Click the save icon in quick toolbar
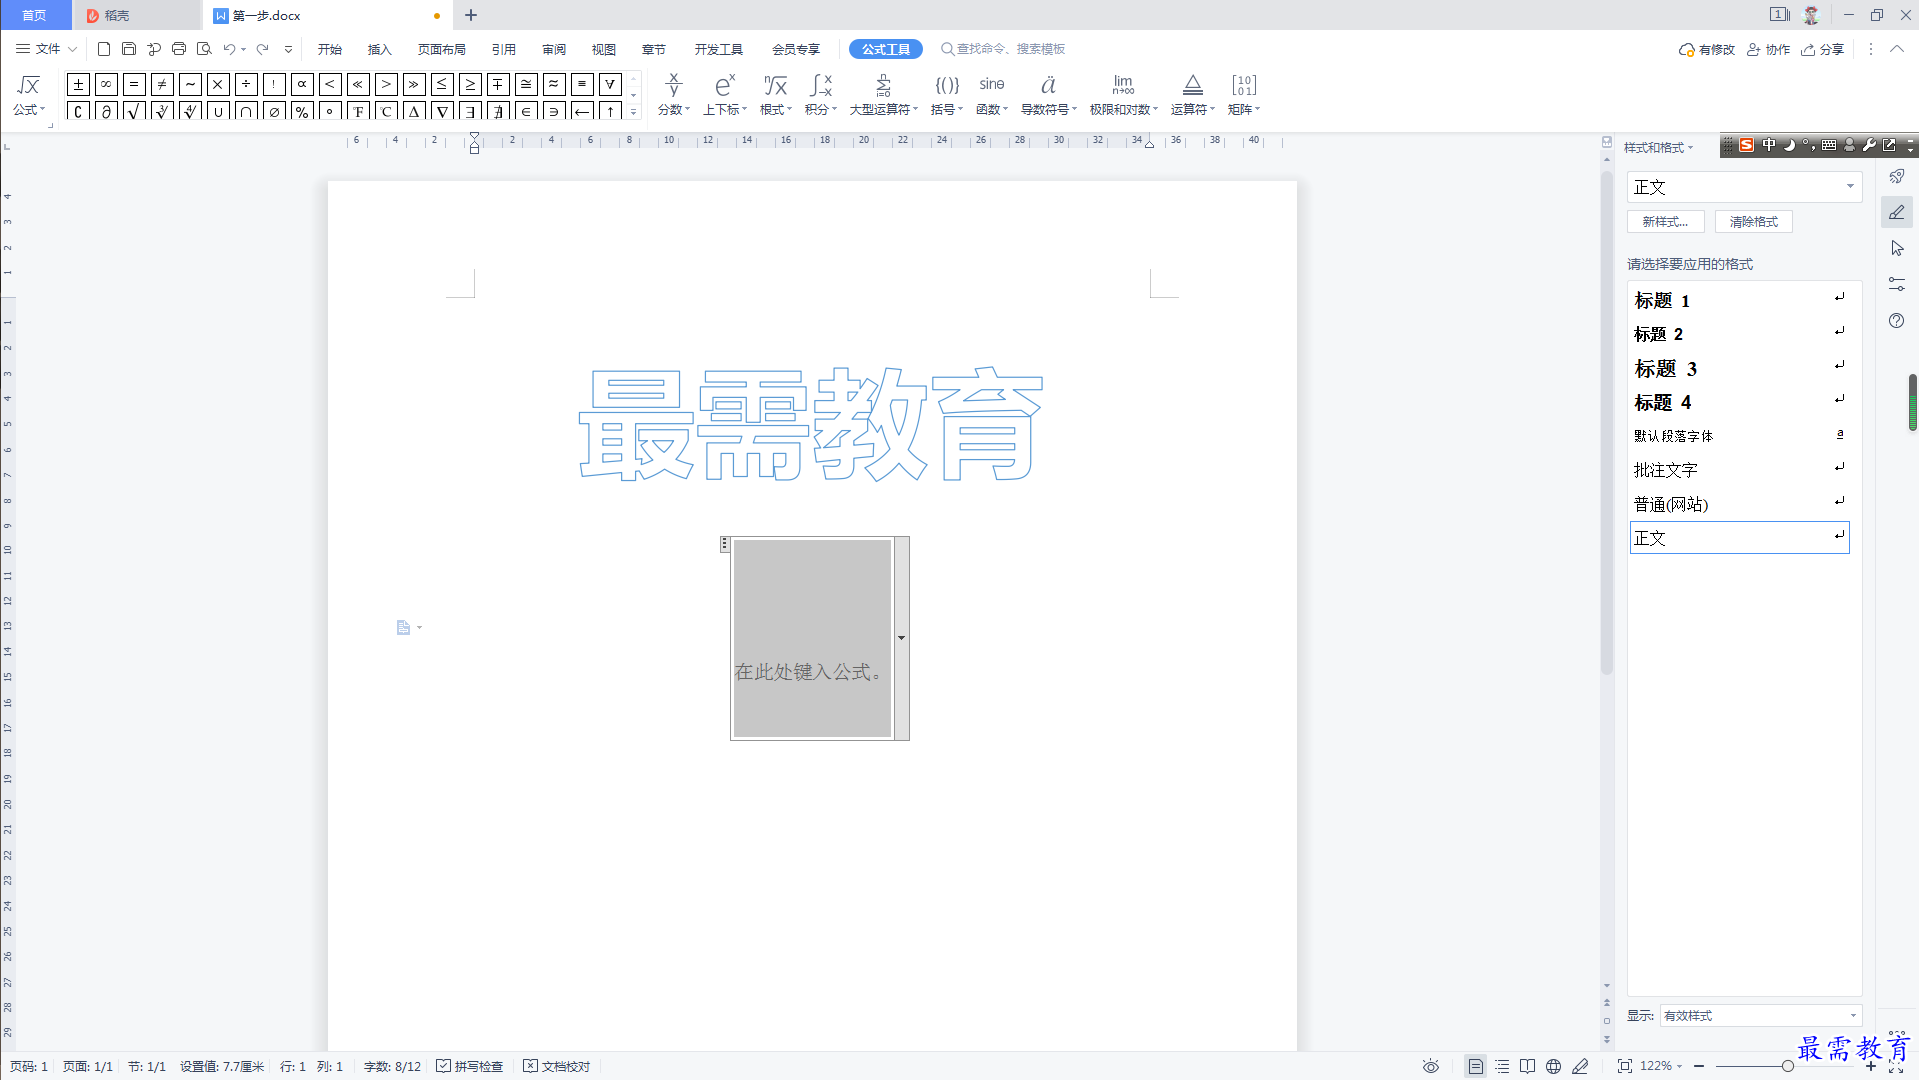This screenshot has width=1919, height=1080. (129, 49)
